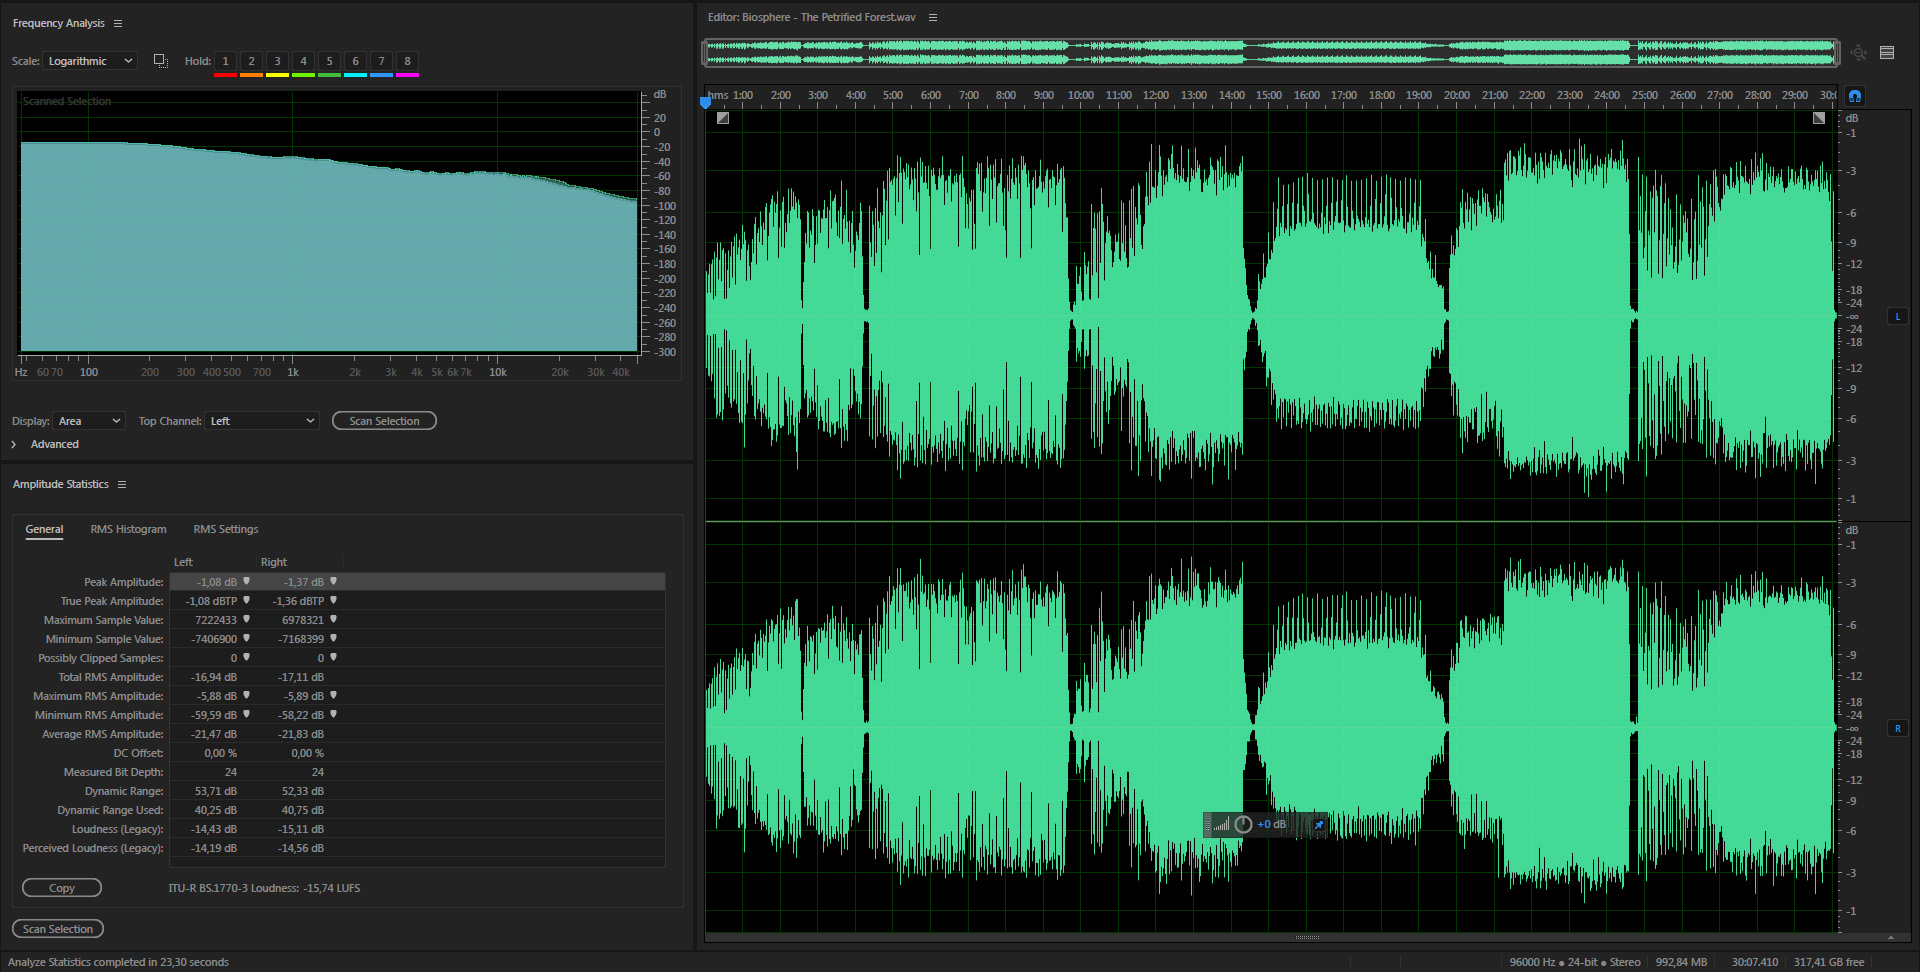Toggle the blue snapping magnet icon

pyautogui.click(x=1855, y=96)
